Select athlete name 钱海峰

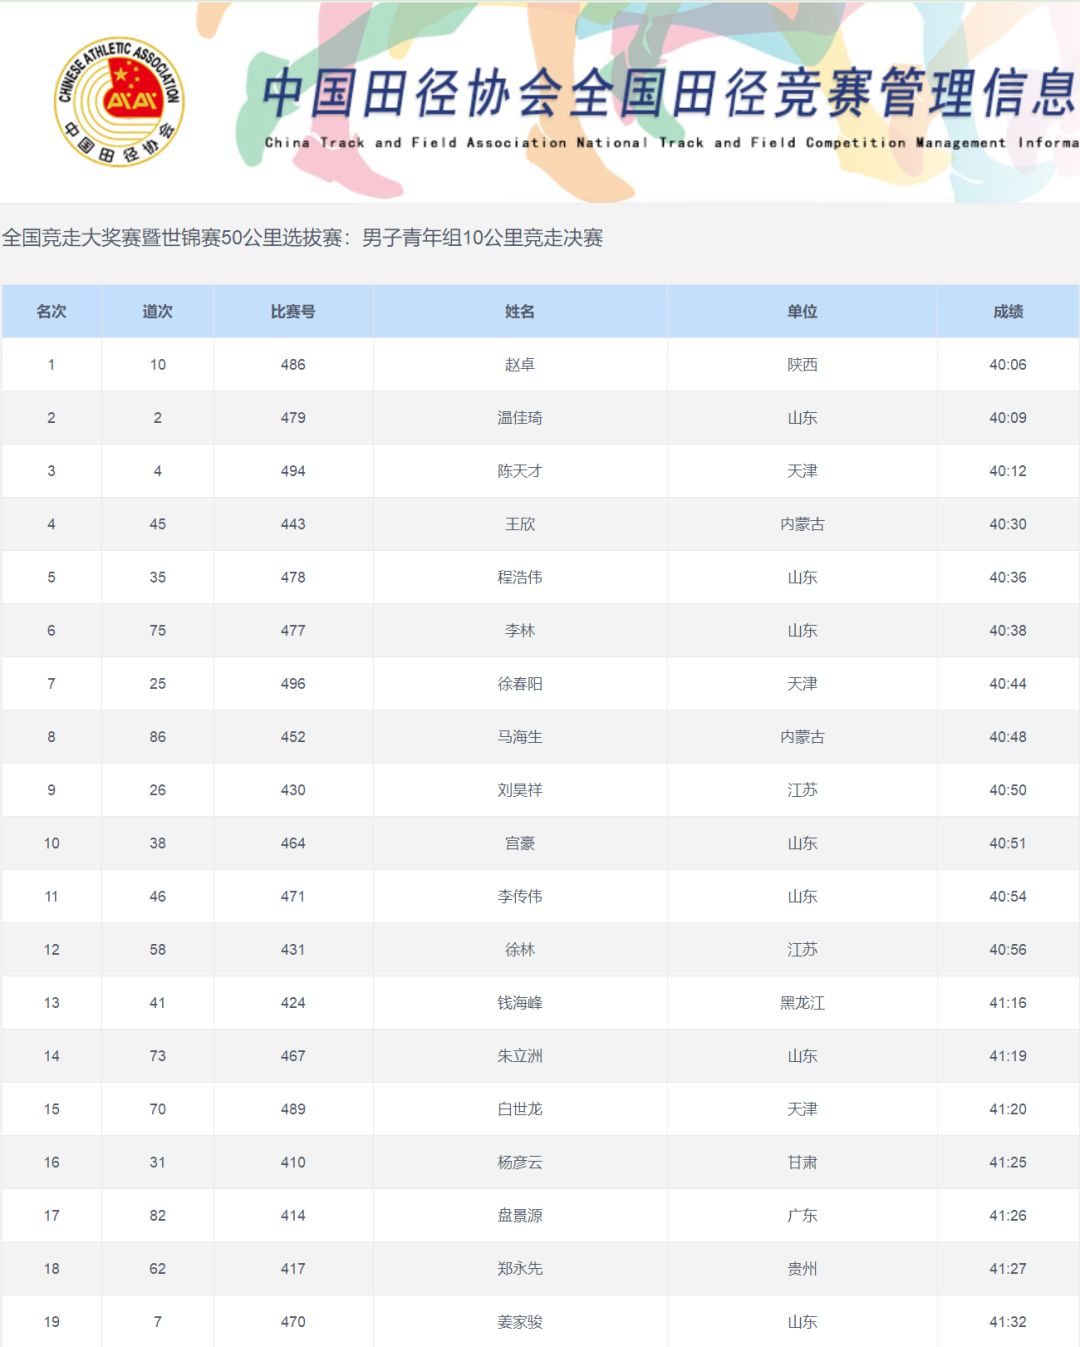(x=520, y=1003)
